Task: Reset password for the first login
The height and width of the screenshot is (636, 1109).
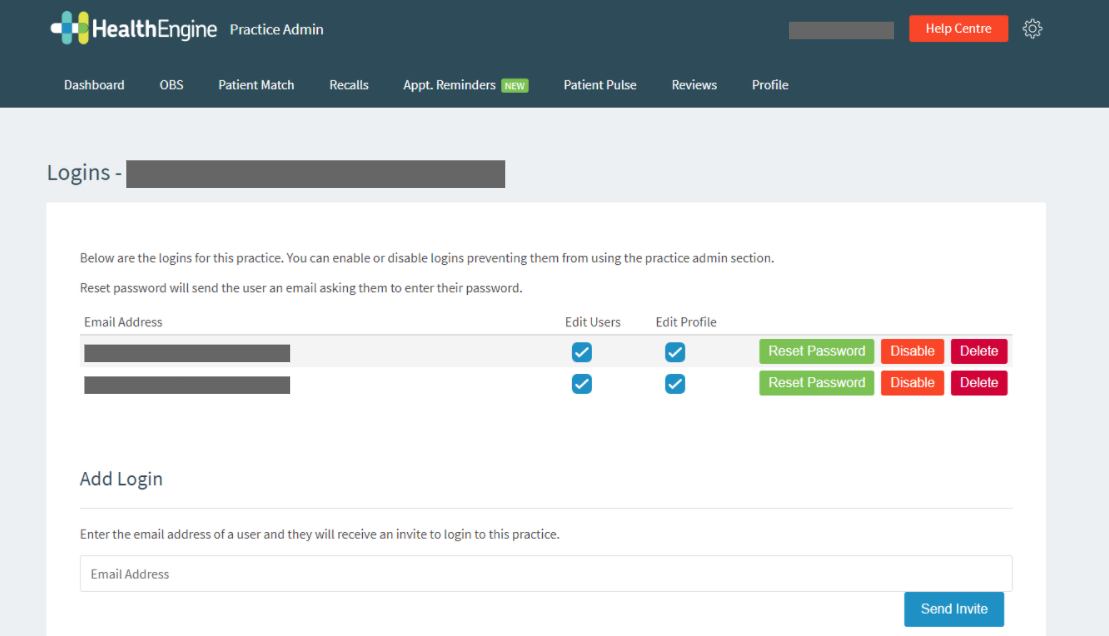Action: 816,351
